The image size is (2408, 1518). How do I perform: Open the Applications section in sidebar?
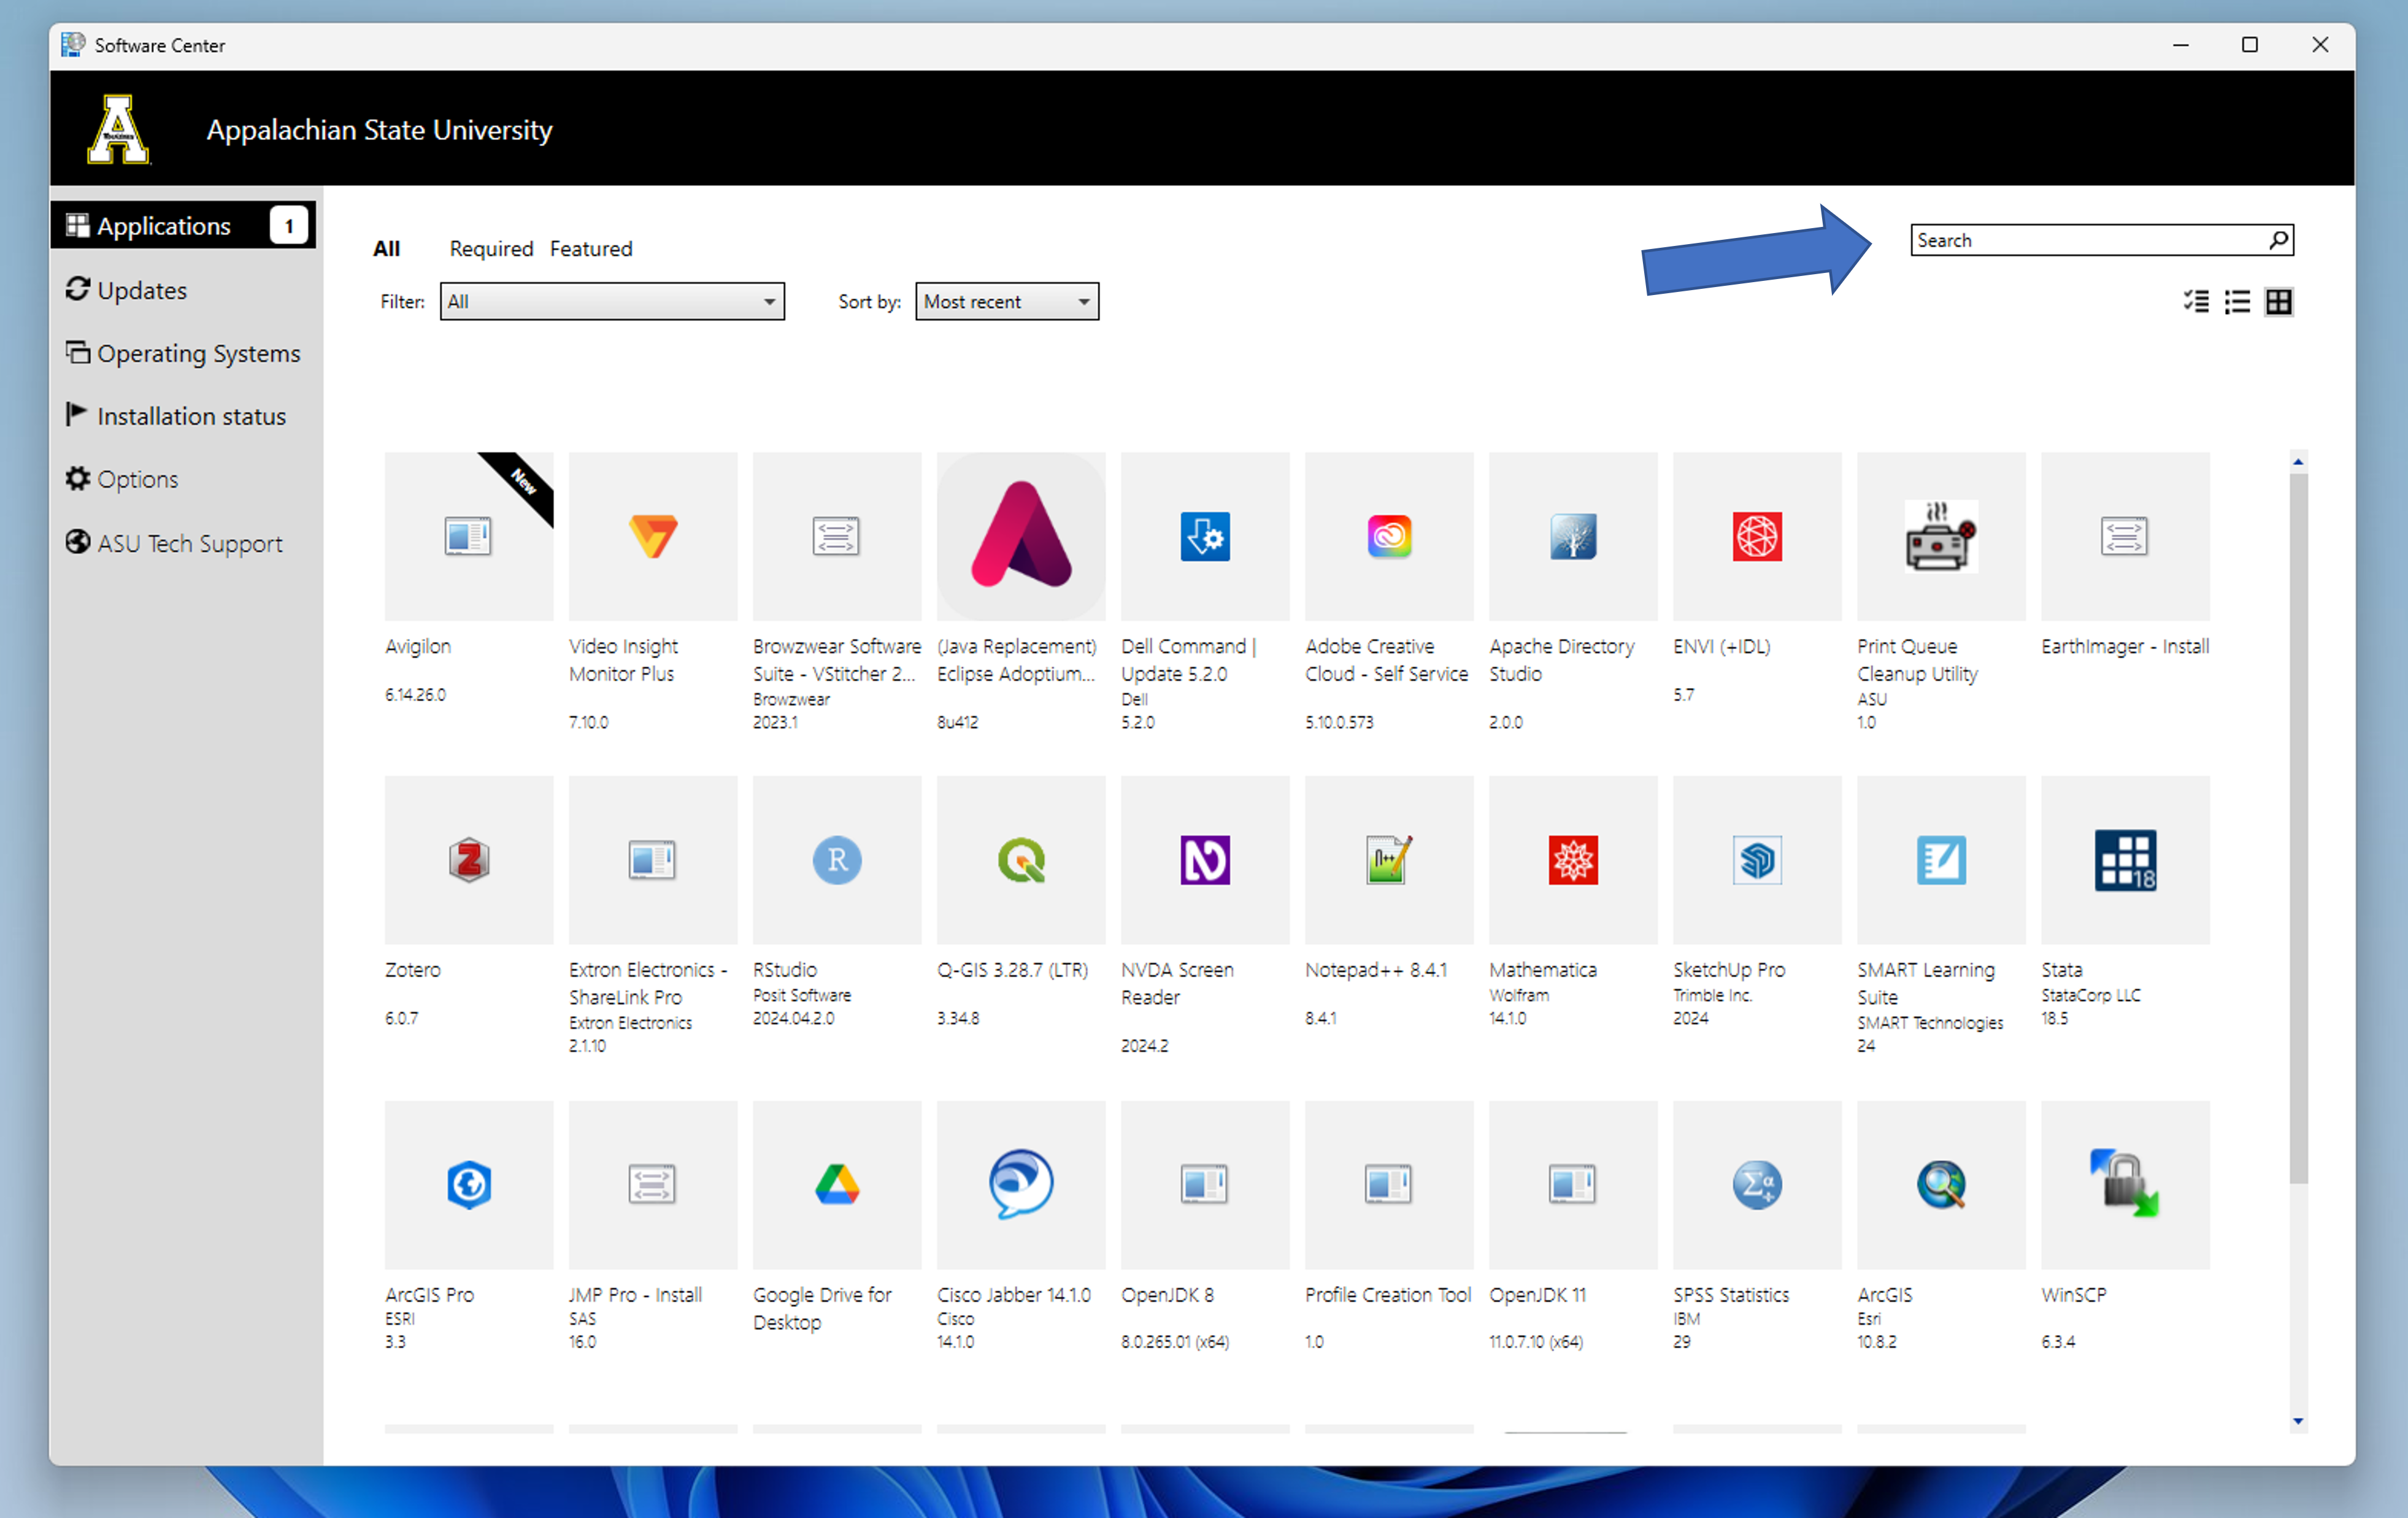184,225
